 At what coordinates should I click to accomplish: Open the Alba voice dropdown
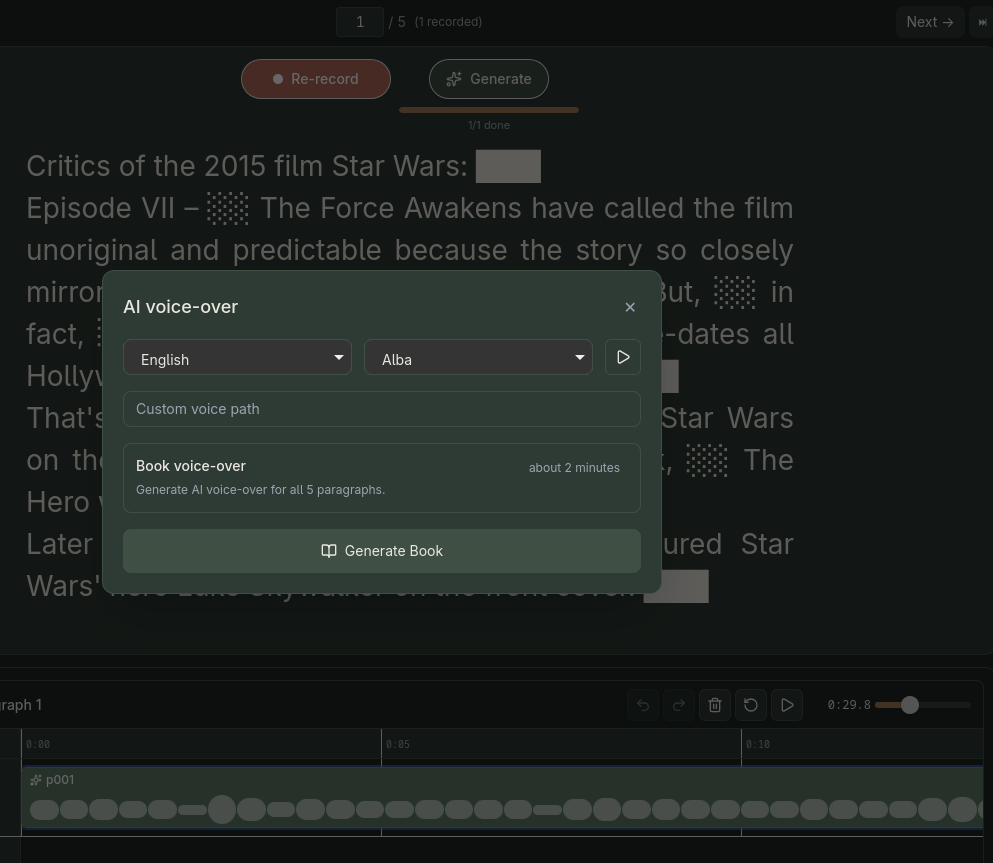coord(478,357)
